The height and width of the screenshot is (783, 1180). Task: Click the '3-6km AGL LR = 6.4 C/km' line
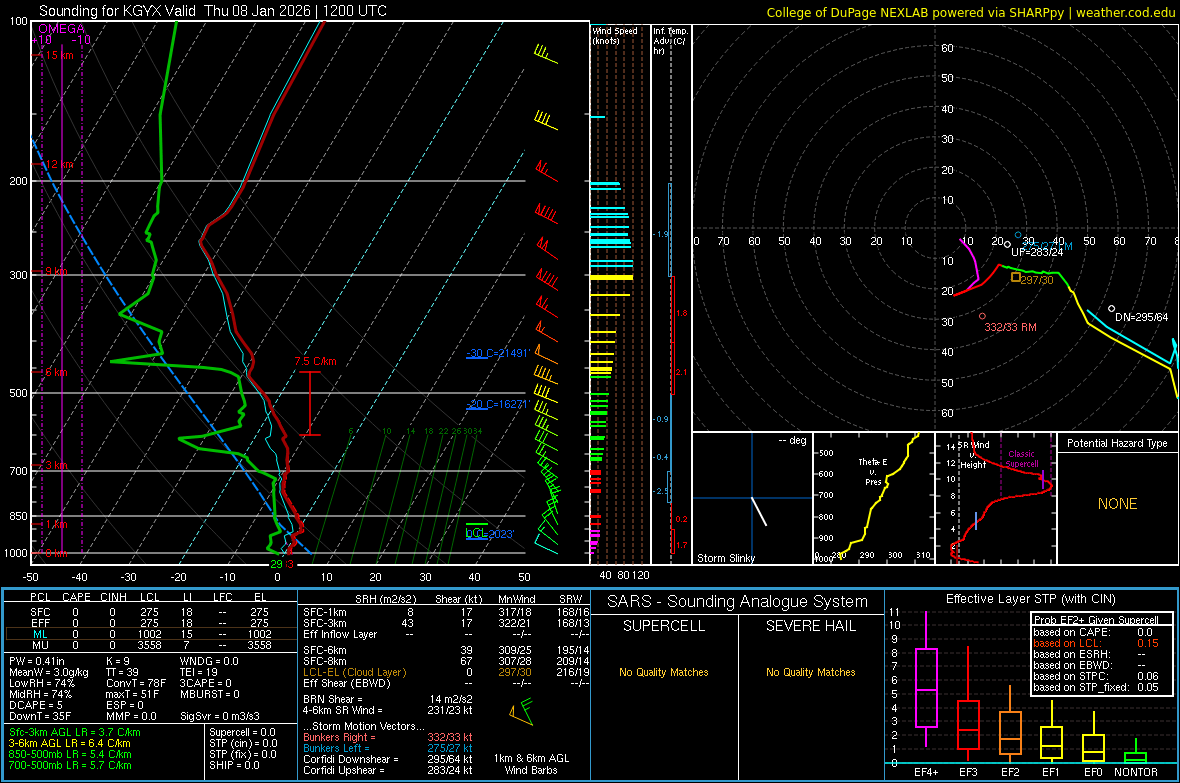coord(70,743)
